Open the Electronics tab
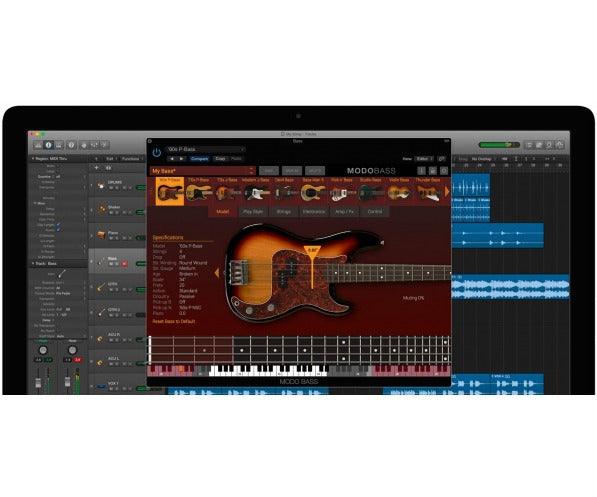 point(314,211)
